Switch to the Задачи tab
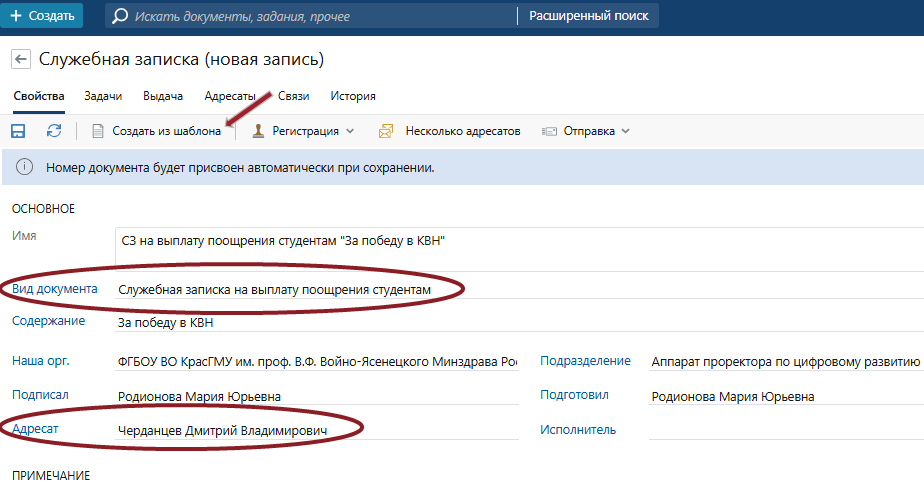 tap(103, 97)
